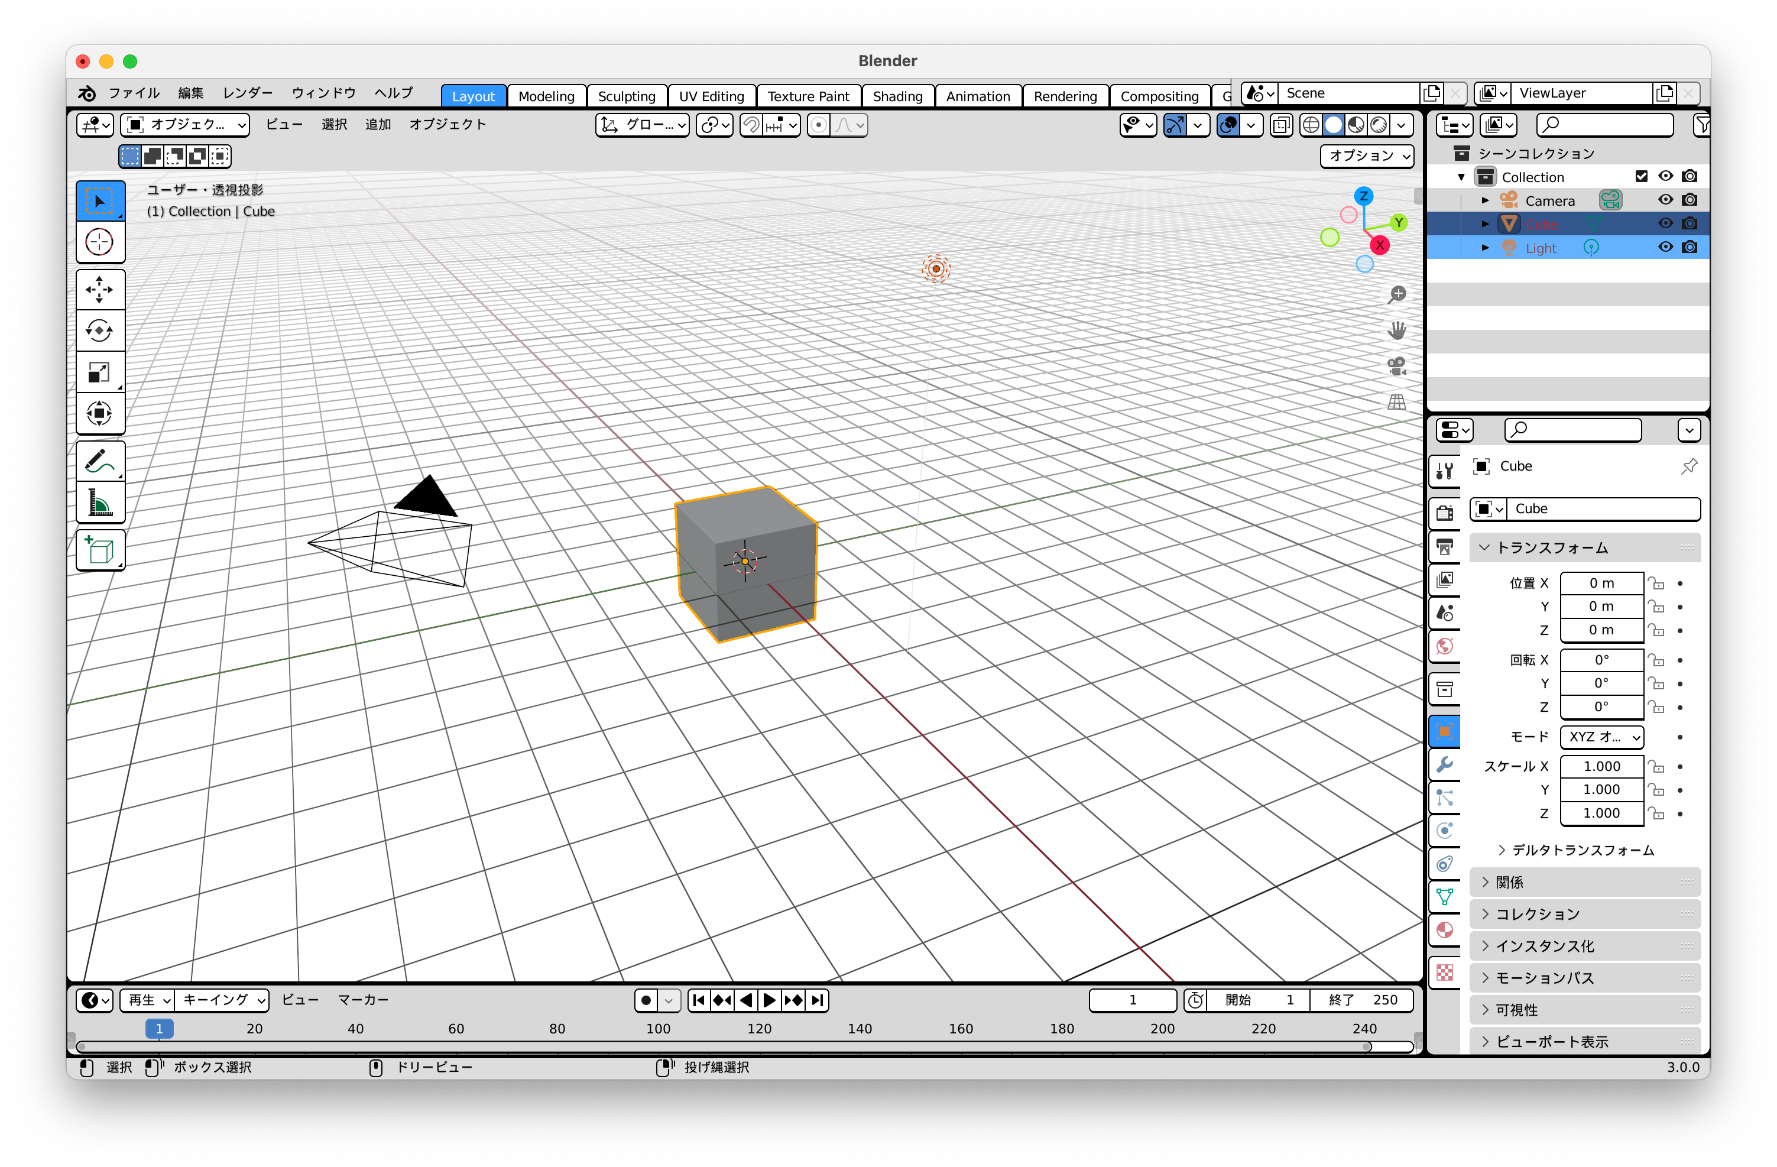Expand the コレクション panel
This screenshot has width=1777, height=1167.
tap(1584, 914)
